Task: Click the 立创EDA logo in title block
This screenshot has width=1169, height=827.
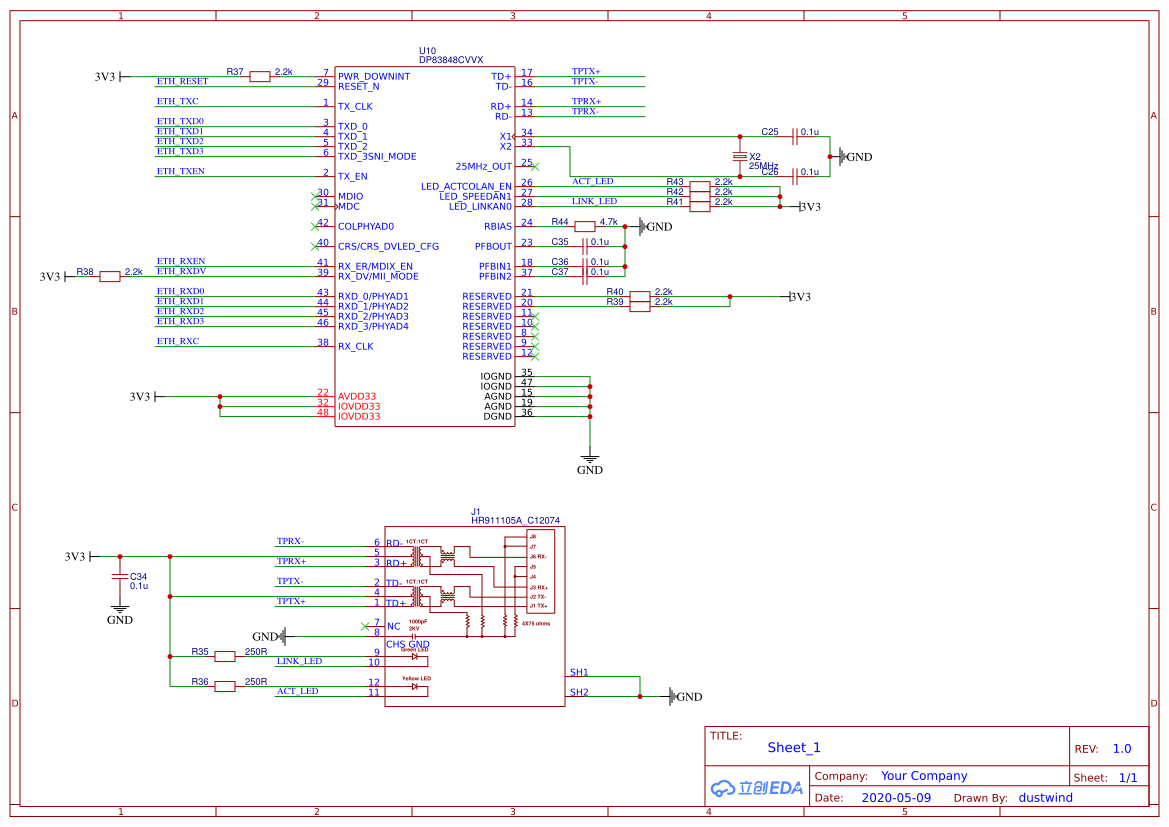Action: pyautogui.click(x=755, y=788)
